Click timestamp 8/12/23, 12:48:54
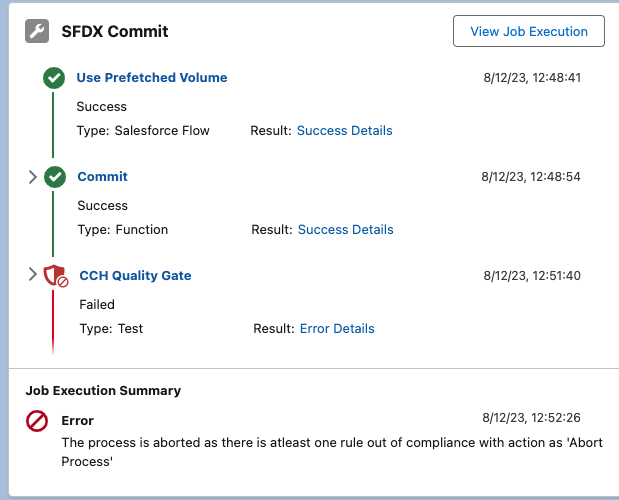Screen dimensions: 619x500 pos(531,177)
